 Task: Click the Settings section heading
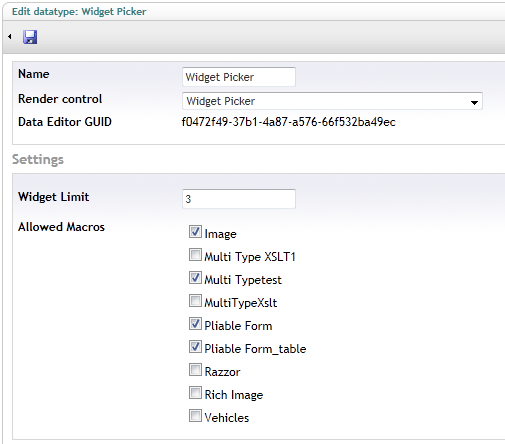38,159
